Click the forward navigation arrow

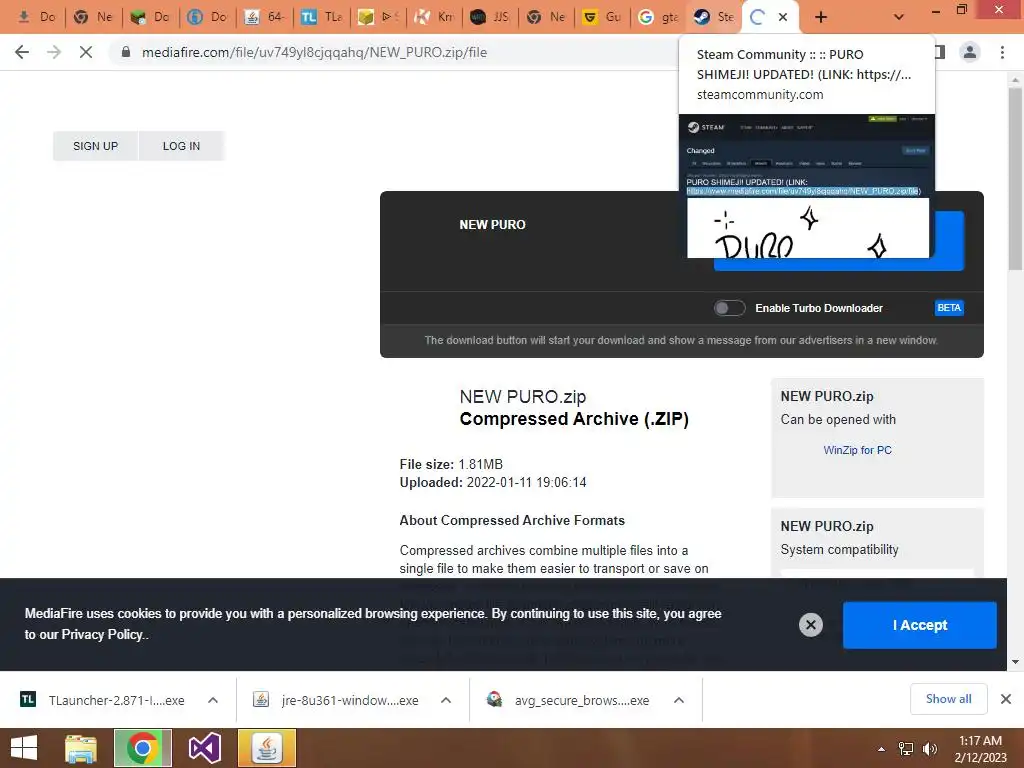(x=54, y=52)
